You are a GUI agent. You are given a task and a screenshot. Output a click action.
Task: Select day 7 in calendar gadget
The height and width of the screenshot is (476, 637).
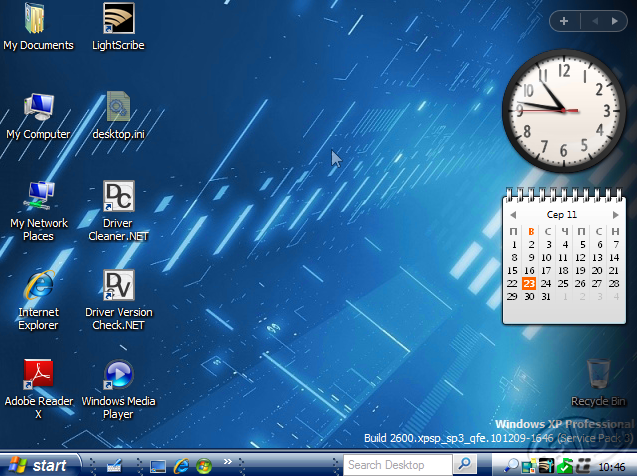pos(616,244)
